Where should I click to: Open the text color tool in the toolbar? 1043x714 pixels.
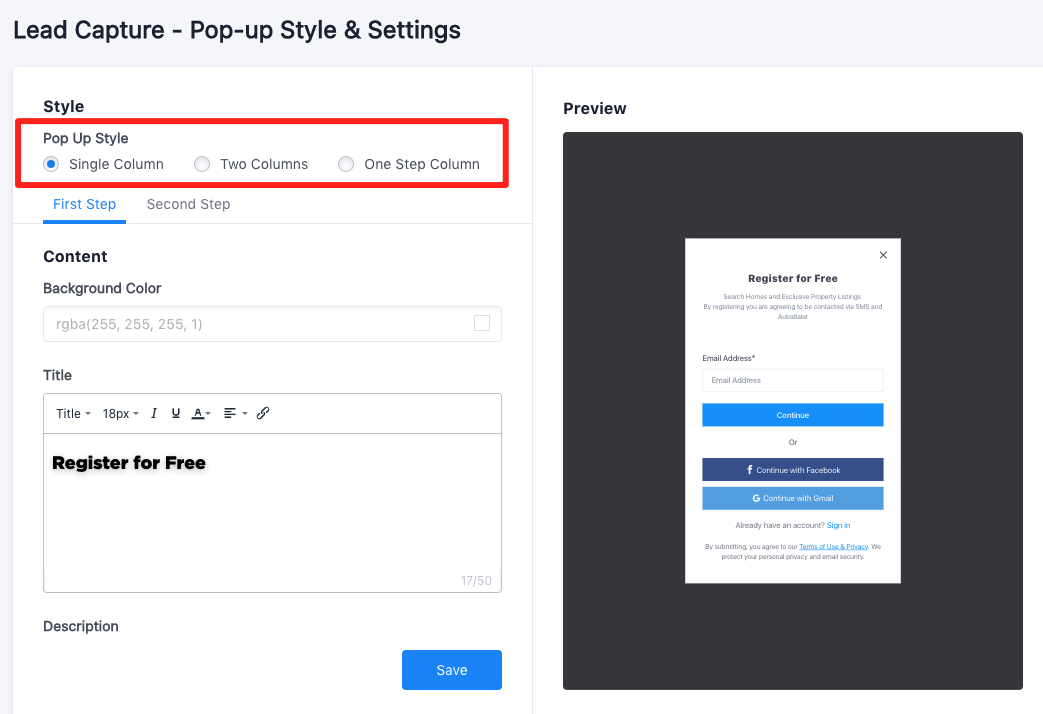click(198, 413)
